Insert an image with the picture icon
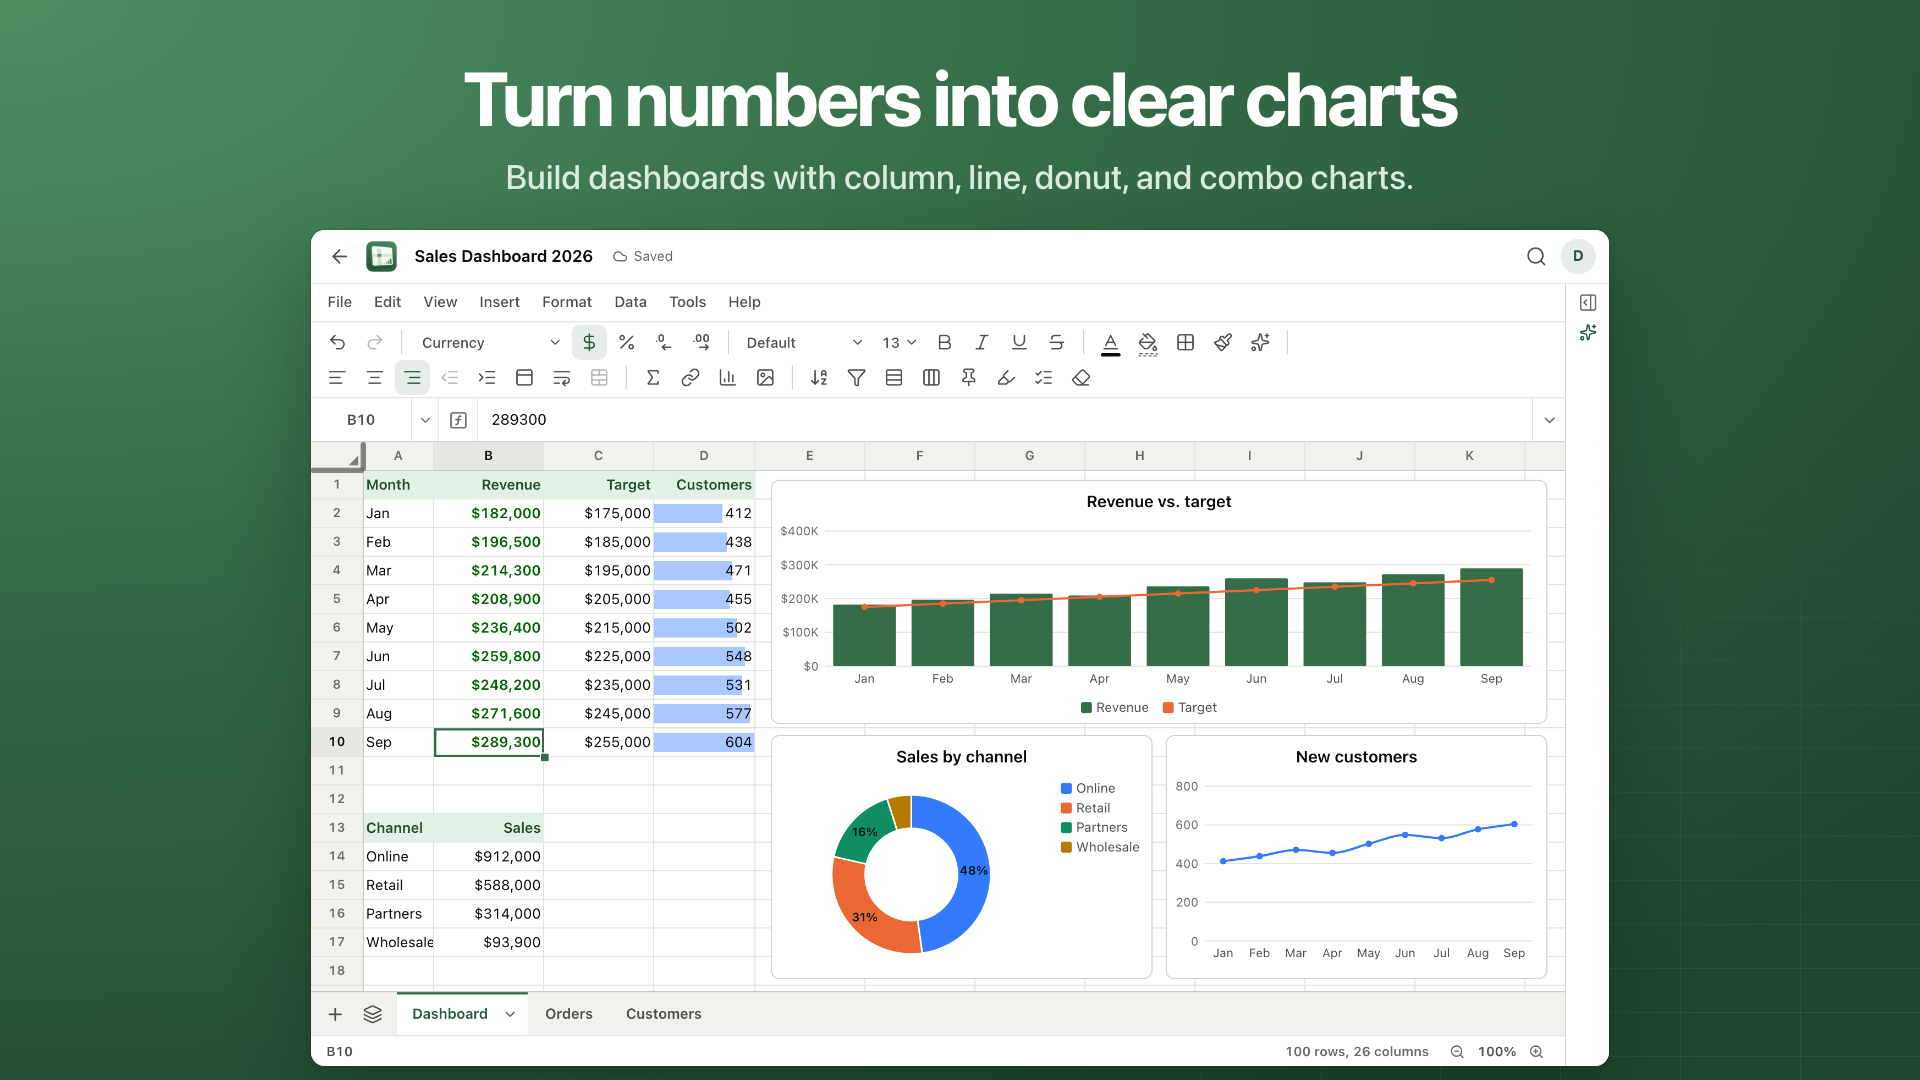The width and height of the screenshot is (1920, 1080). [x=765, y=378]
